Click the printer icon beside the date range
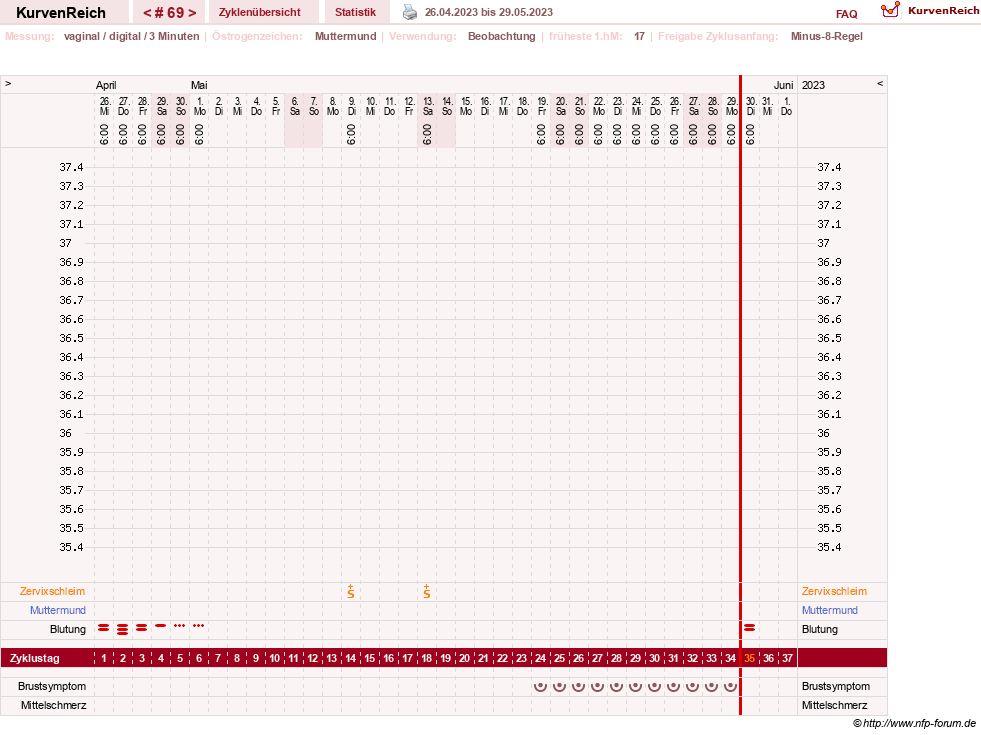Viewport: 981px width, 735px height. point(409,12)
